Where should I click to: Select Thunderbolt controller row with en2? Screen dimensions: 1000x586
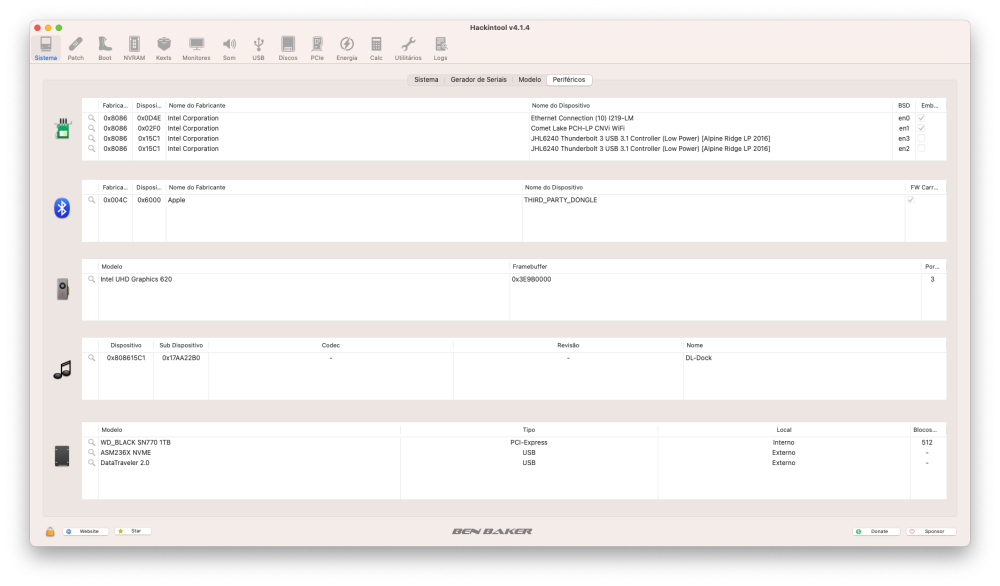pyautogui.click(x=513, y=149)
